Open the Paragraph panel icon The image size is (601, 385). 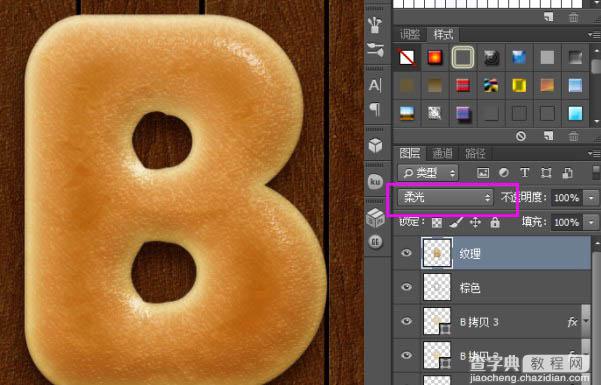coord(375,110)
